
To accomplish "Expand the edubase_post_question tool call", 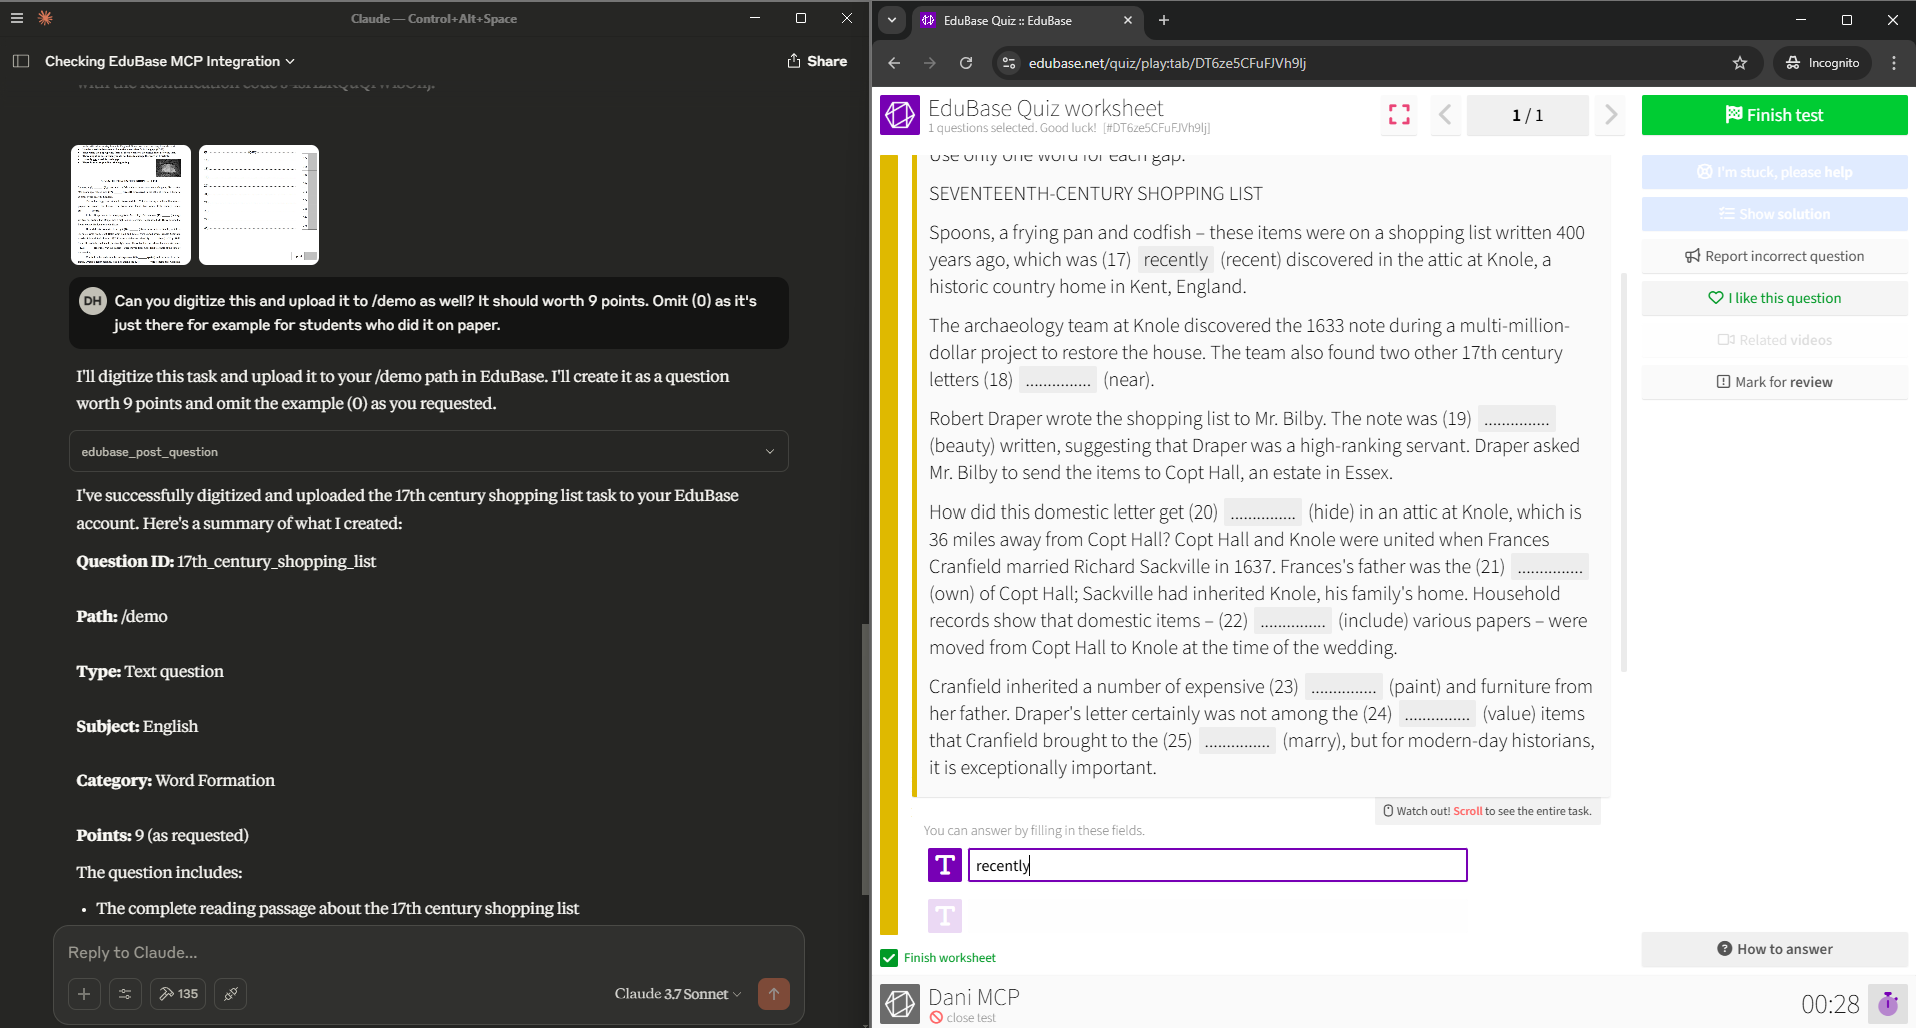I will [429, 451].
